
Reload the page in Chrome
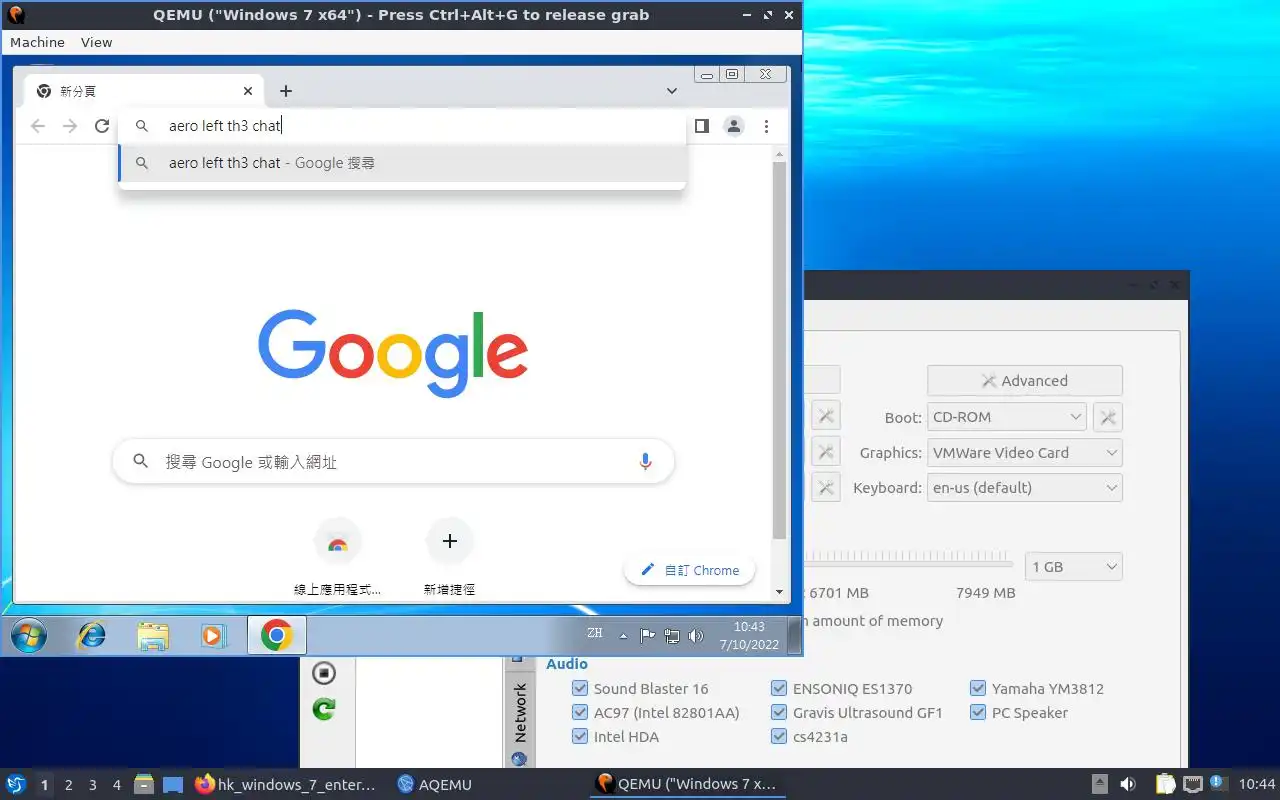pos(102,126)
